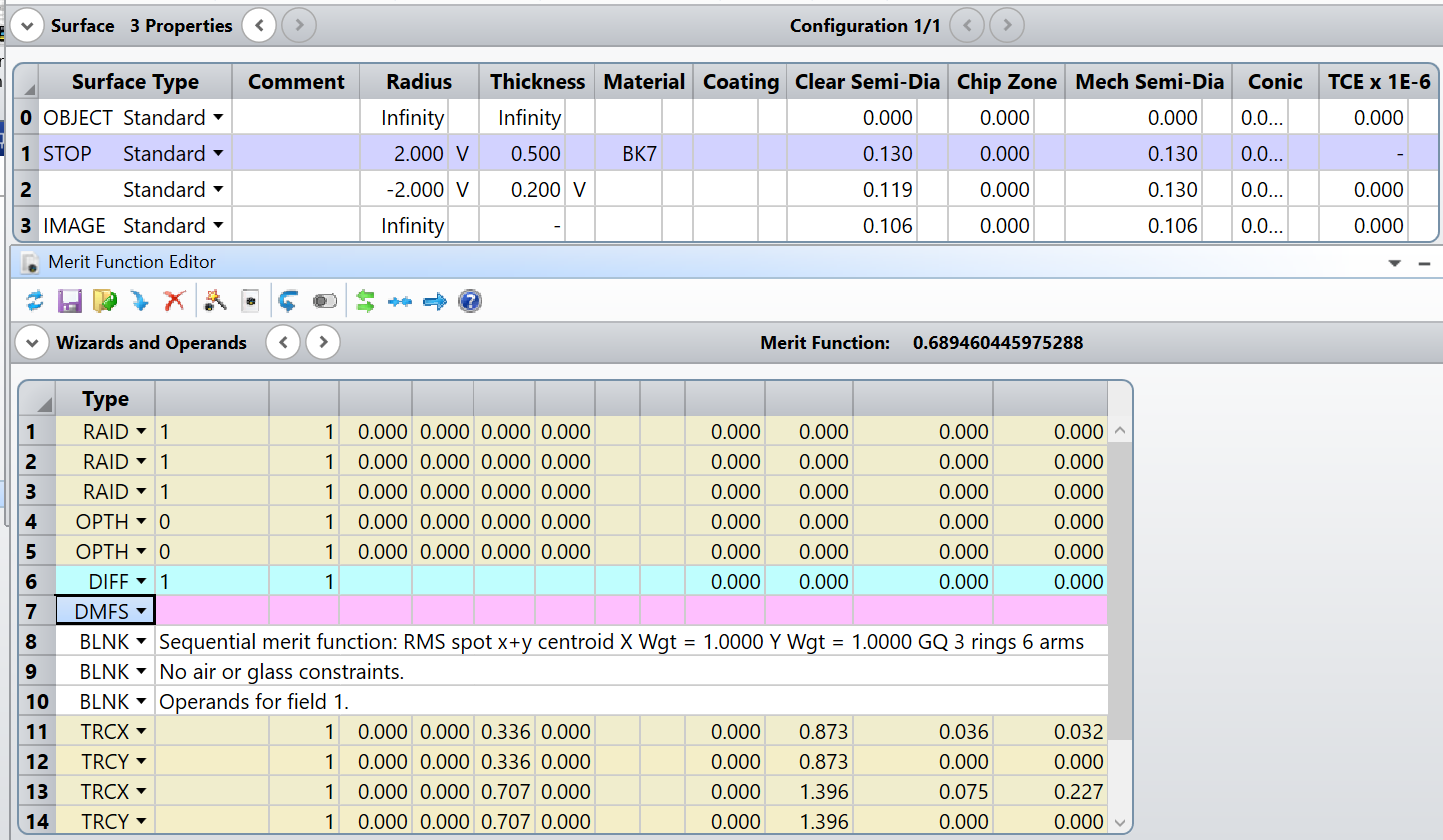The image size is (1443, 840).
Task: Select the STOP surface radius cell 2.000
Action: [x=403, y=154]
